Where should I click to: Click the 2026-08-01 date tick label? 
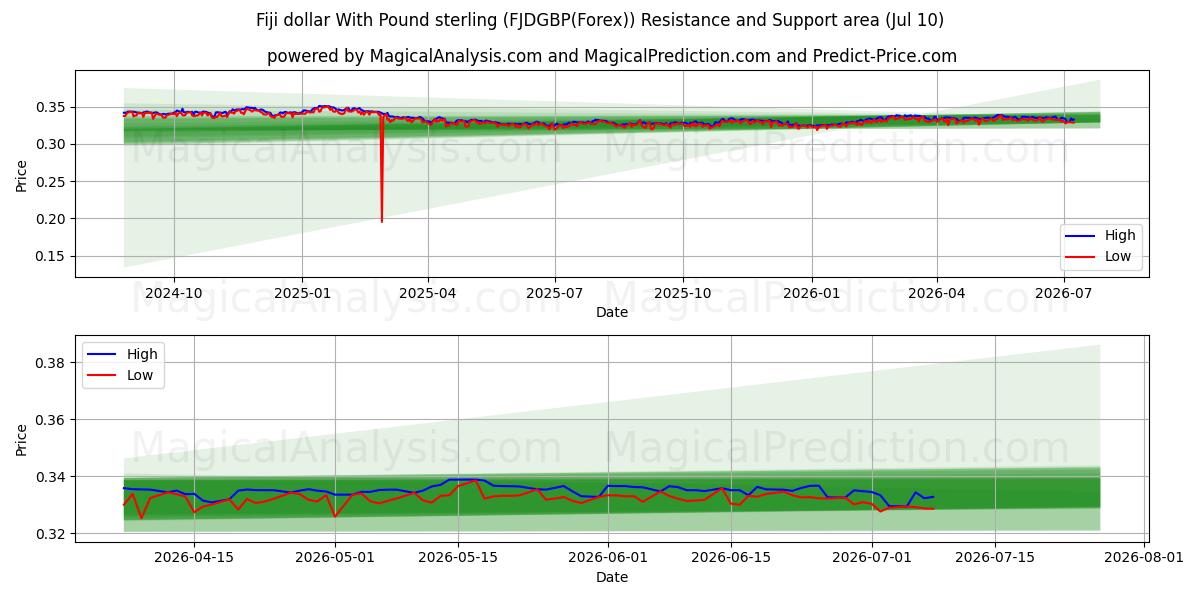(1145, 558)
